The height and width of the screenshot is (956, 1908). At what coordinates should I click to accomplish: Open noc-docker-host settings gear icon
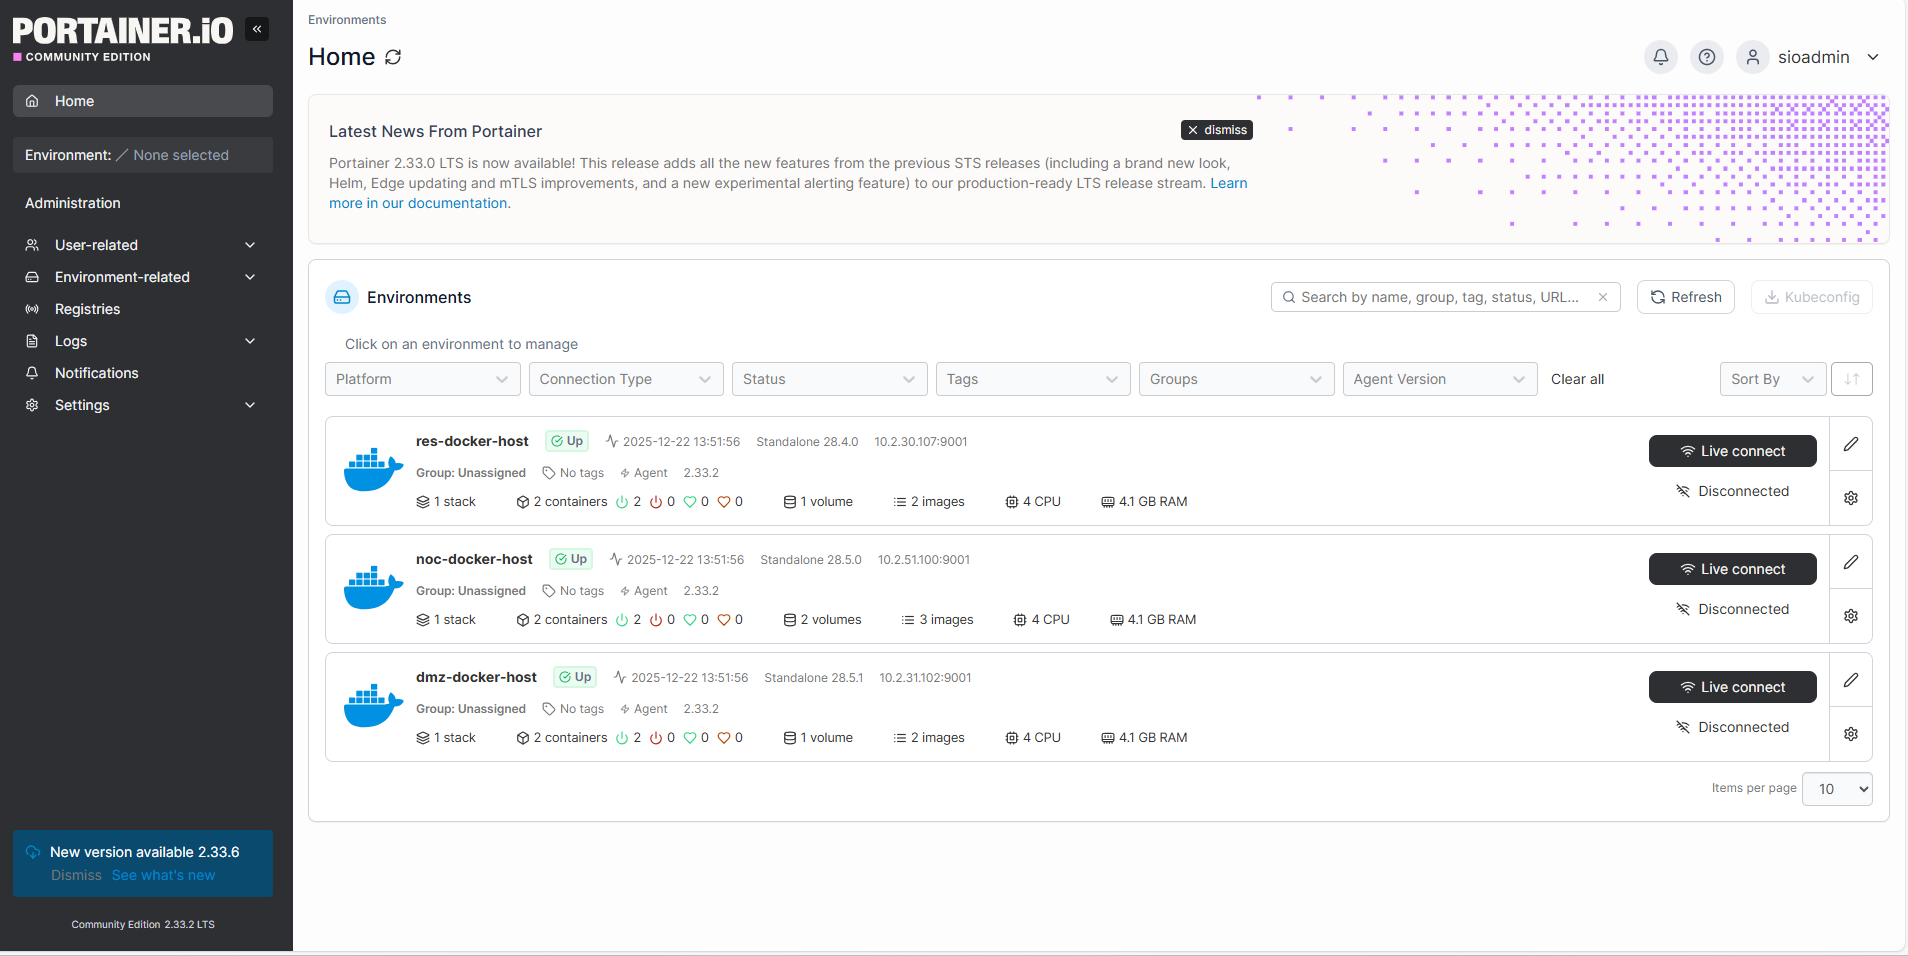click(1851, 616)
